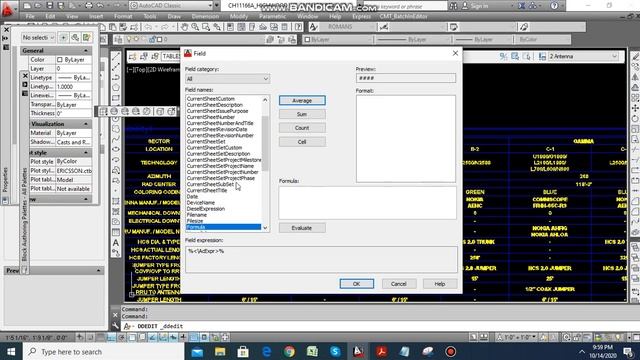Viewport: 640px width, 360px height.
Task: Click the Count formula button
Action: tap(302, 128)
